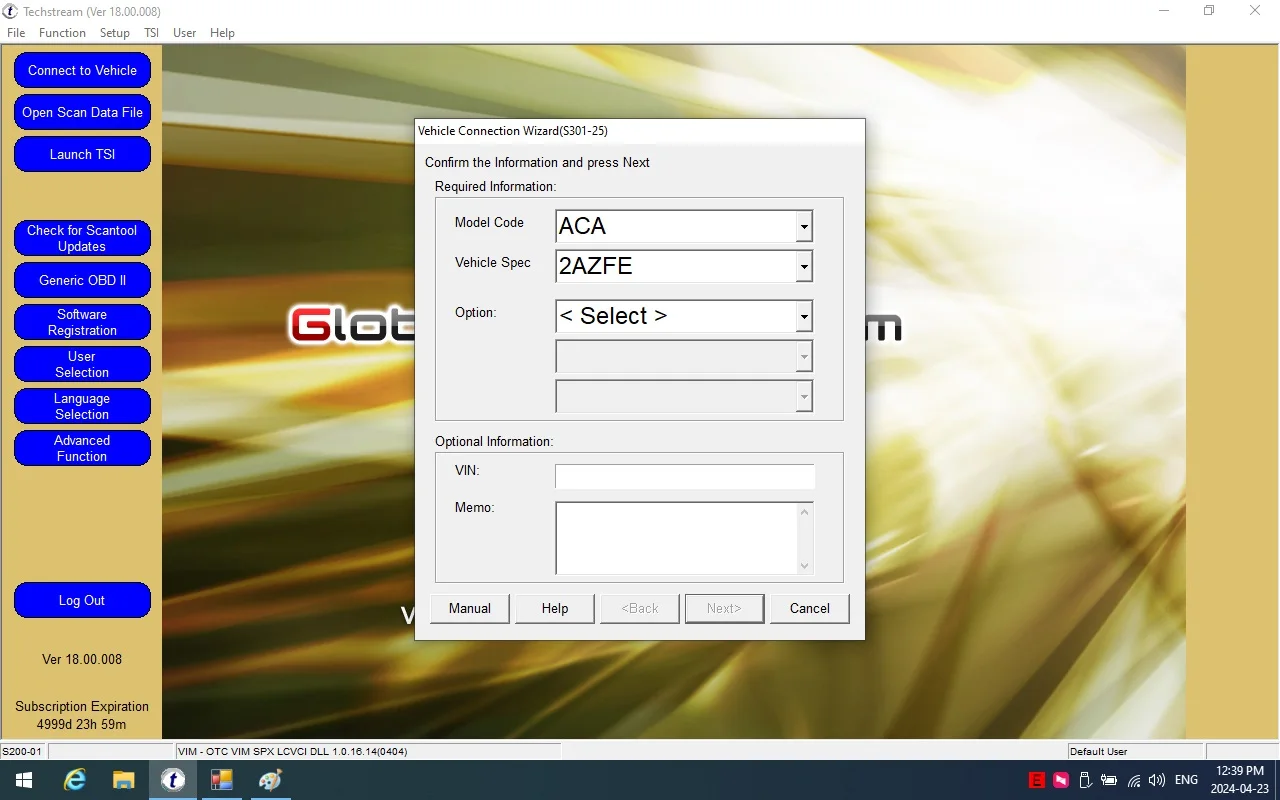Viewport: 1280px width, 800px height.
Task: Expand the Model Code dropdown
Action: click(x=804, y=226)
